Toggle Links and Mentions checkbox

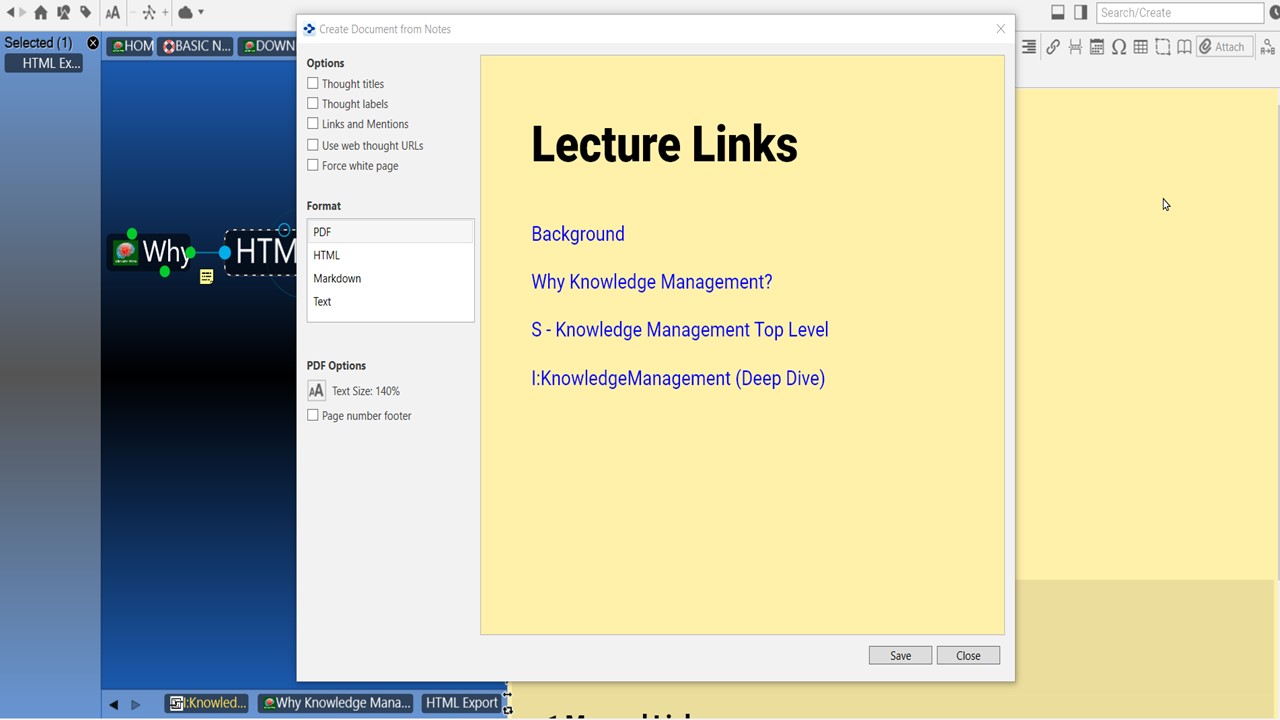click(313, 124)
